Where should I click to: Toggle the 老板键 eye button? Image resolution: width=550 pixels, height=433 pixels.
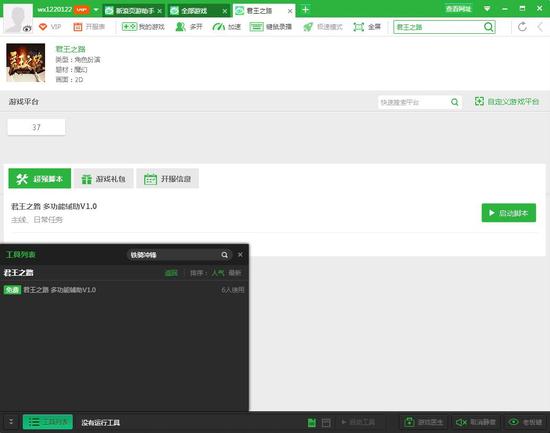(x=525, y=422)
